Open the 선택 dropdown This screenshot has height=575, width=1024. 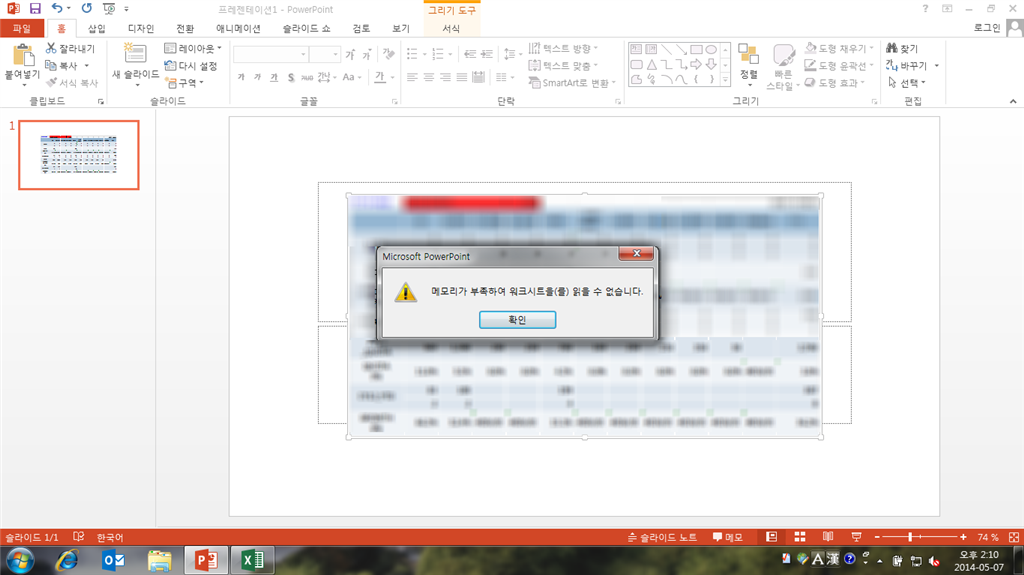pos(907,83)
